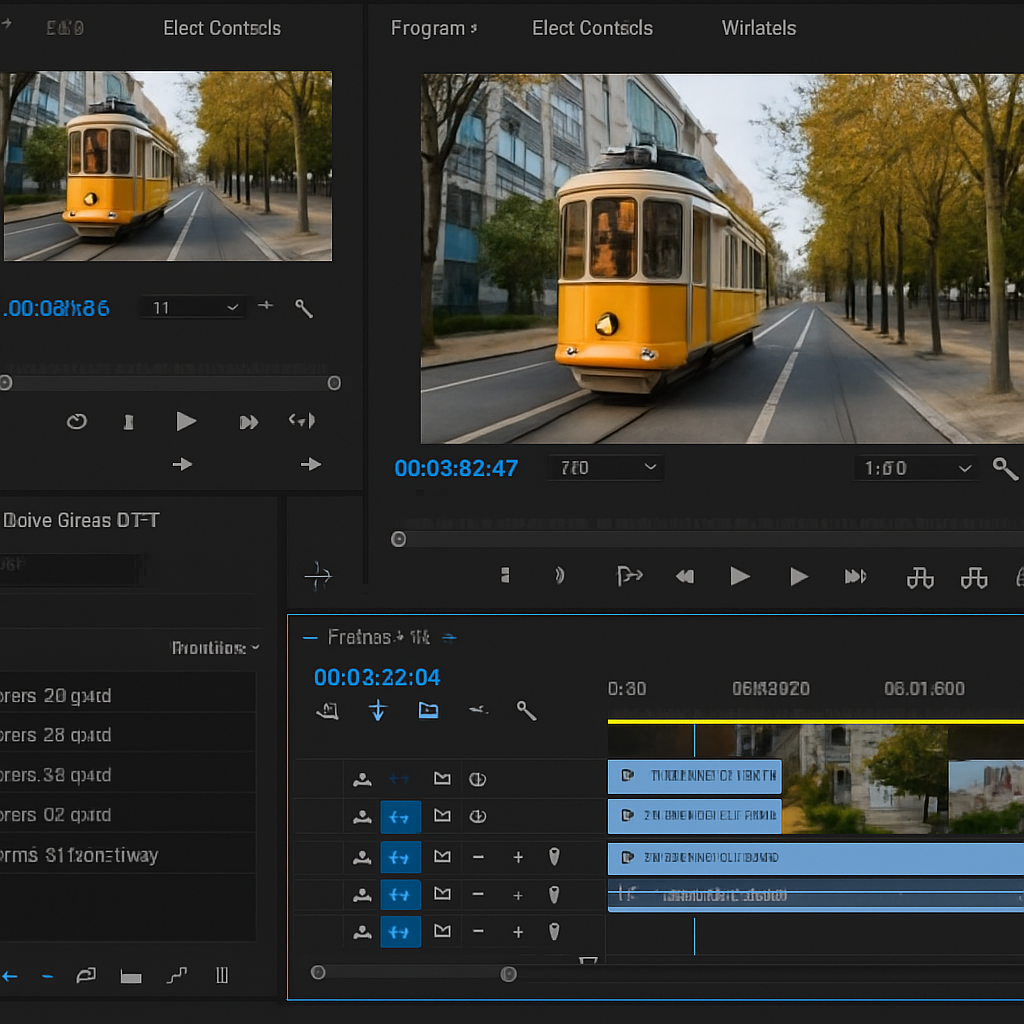Click the timeline zoom scroll handle
Image resolution: width=1024 pixels, height=1024 pixels.
(508, 973)
